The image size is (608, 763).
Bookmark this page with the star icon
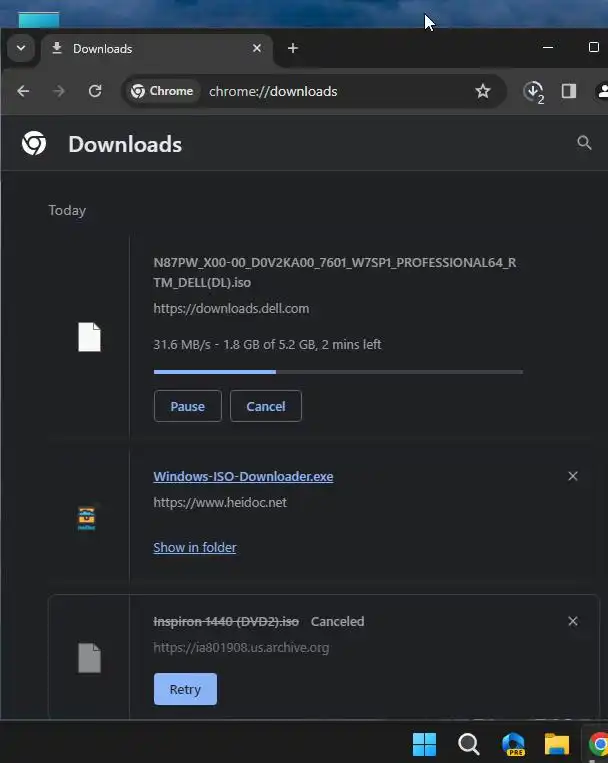[482, 91]
